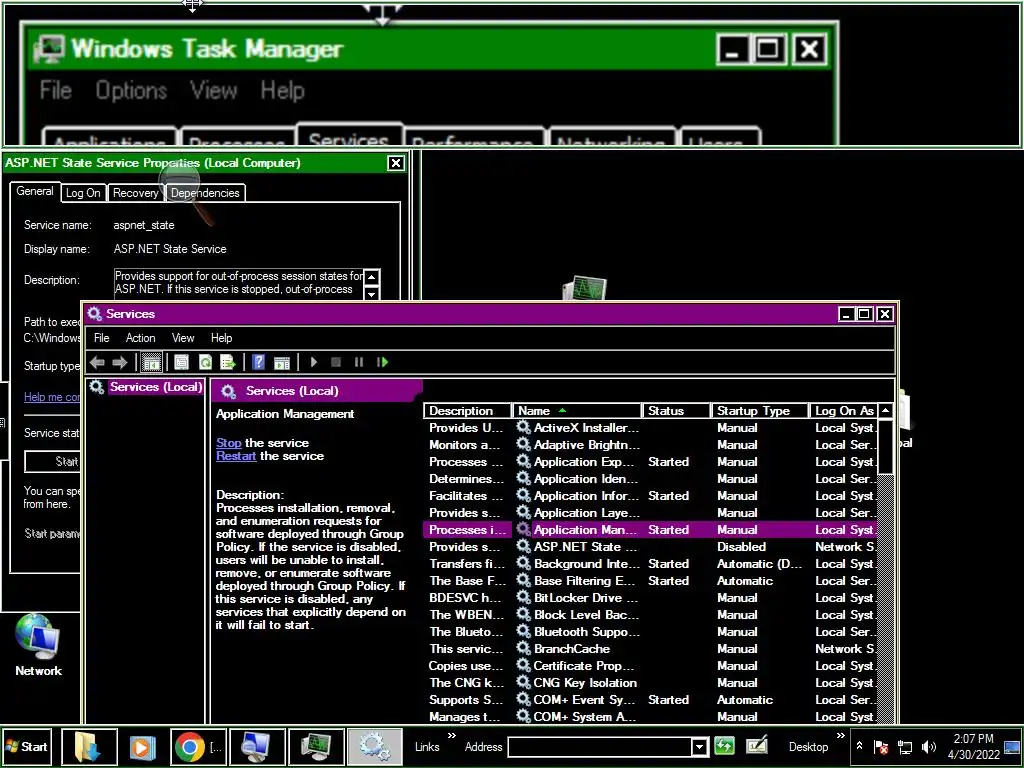1024x768 pixels.
Task: Click the Action Center flag tray icon
Action: click(x=881, y=747)
